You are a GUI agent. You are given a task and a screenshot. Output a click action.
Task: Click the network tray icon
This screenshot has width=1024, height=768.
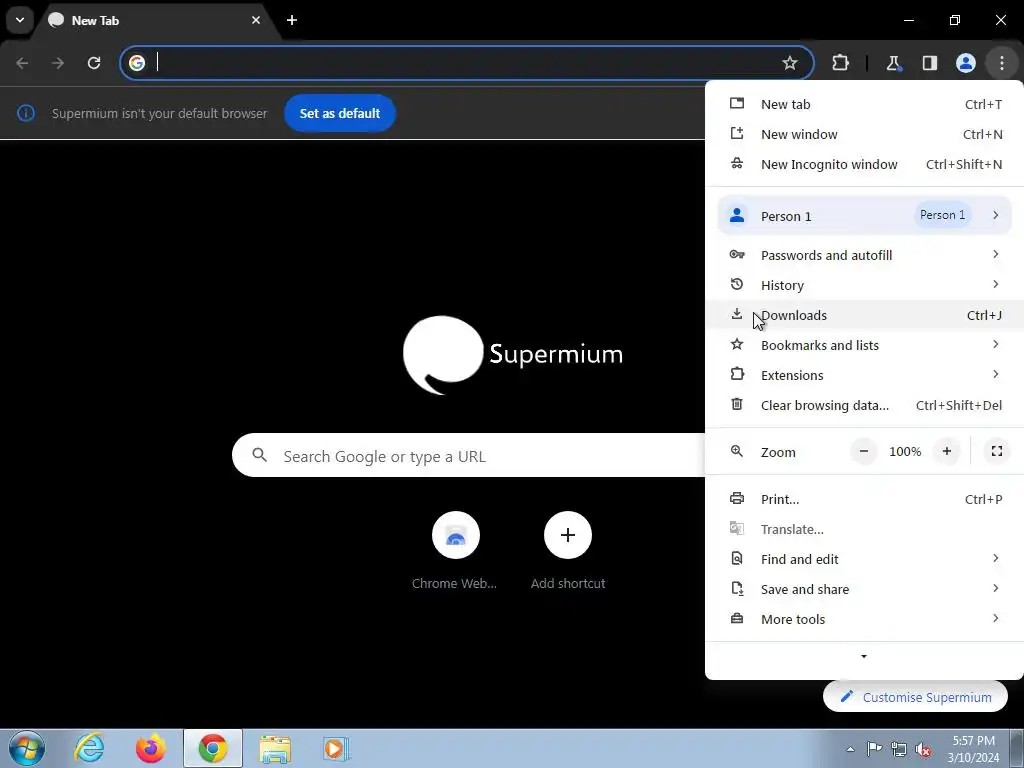899,749
